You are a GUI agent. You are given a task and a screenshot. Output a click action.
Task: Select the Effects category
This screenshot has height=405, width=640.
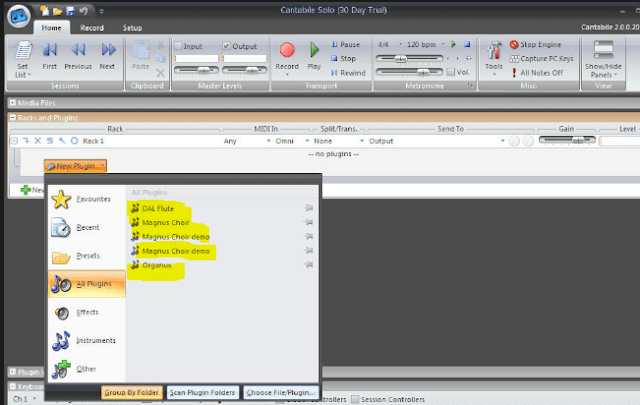(x=87, y=312)
